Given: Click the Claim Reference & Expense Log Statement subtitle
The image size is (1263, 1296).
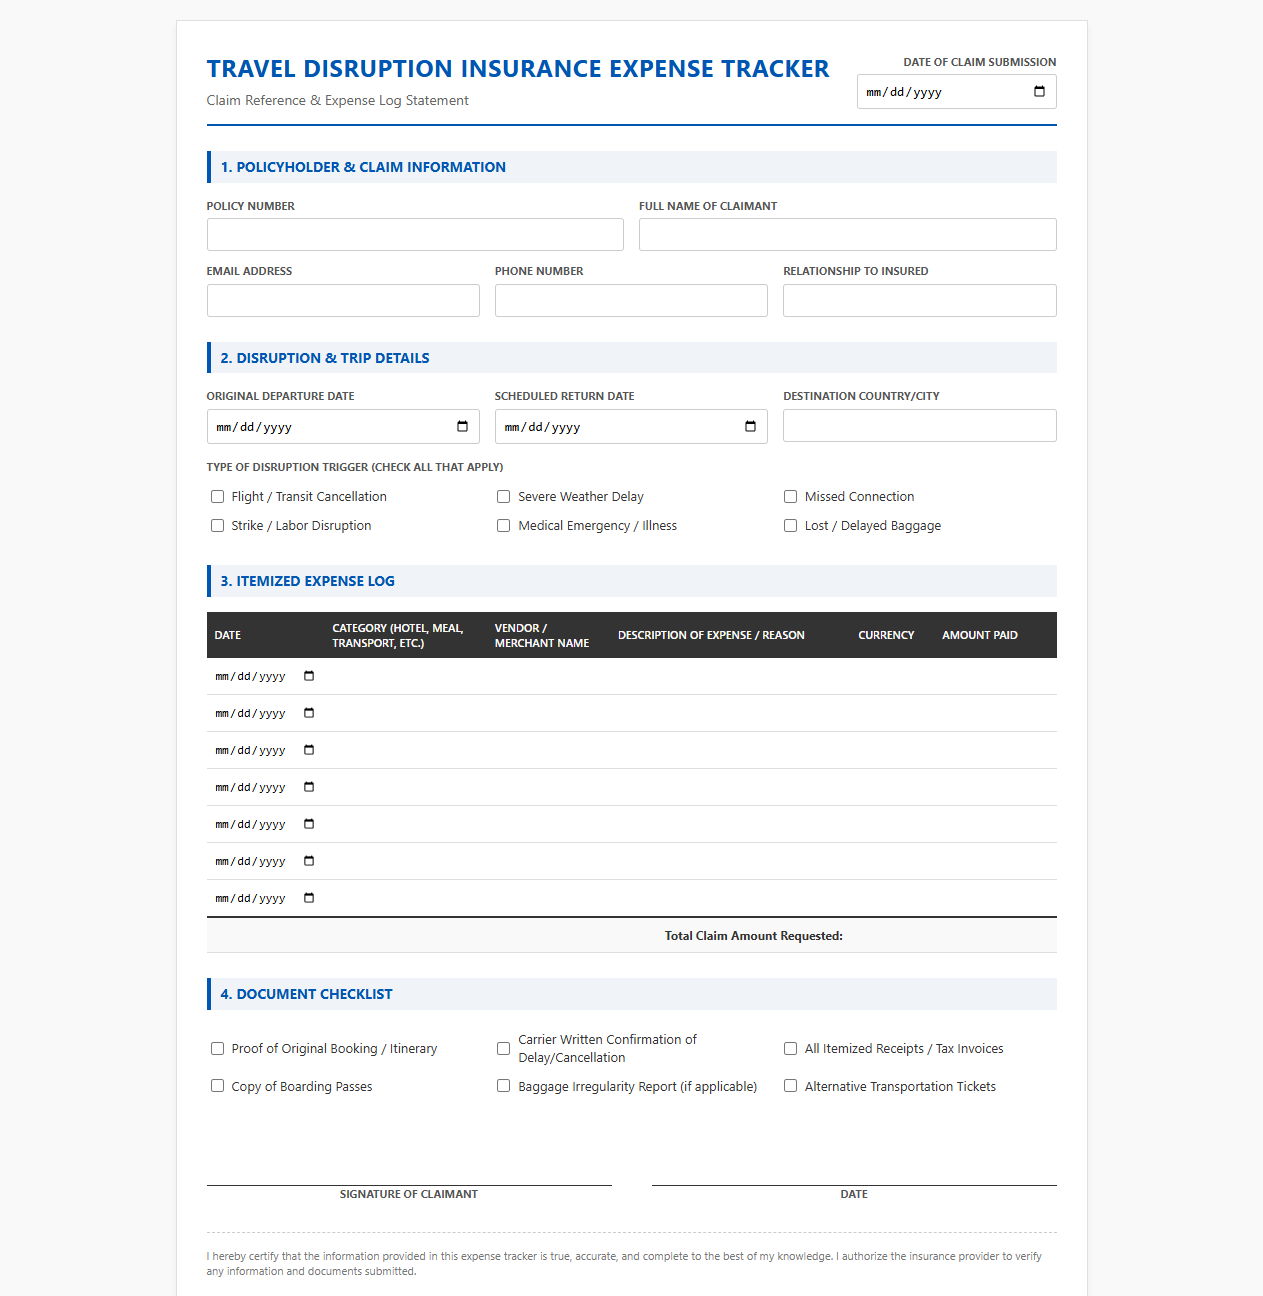Looking at the screenshot, I should (338, 100).
